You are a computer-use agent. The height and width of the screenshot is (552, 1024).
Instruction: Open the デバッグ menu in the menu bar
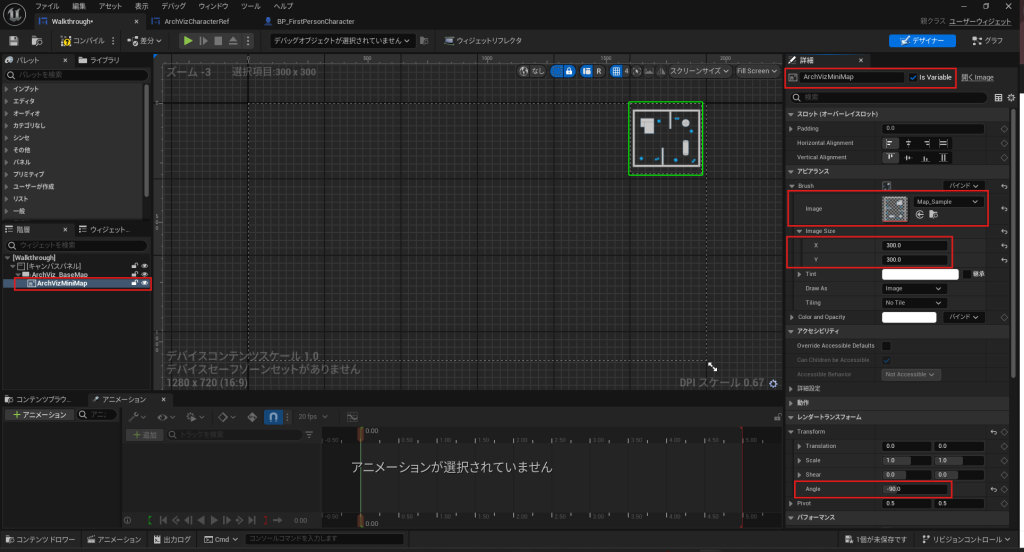173,6
